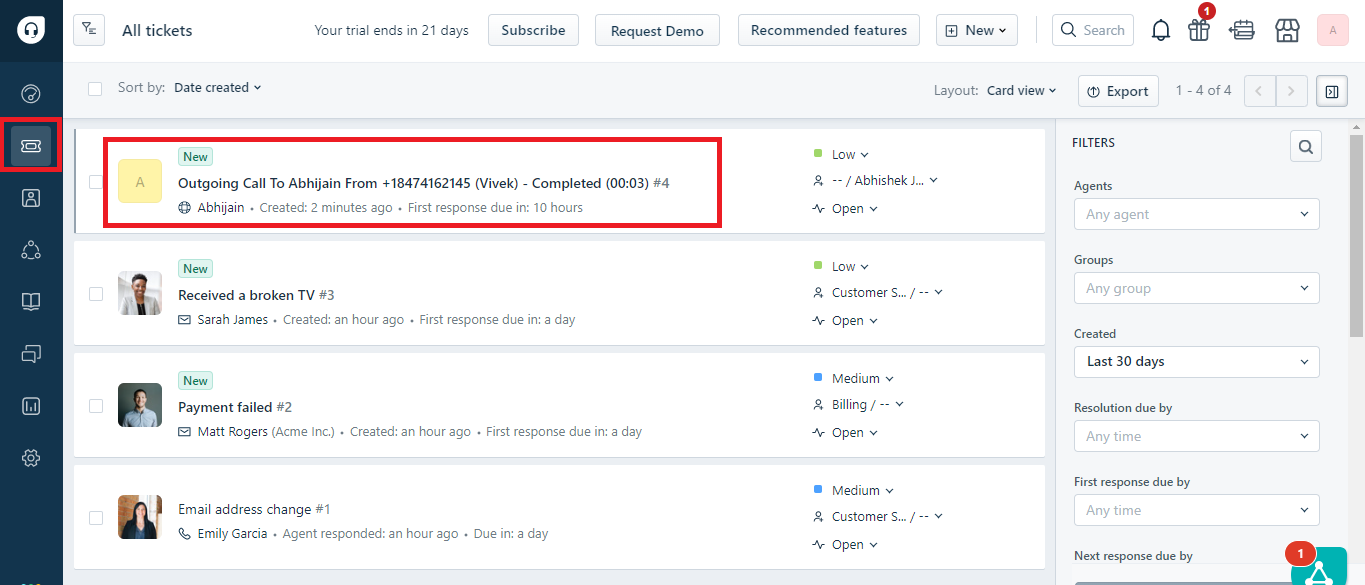Open the Contacts icon in sidebar
The height and width of the screenshot is (585, 1365).
click(x=31, y=197)
